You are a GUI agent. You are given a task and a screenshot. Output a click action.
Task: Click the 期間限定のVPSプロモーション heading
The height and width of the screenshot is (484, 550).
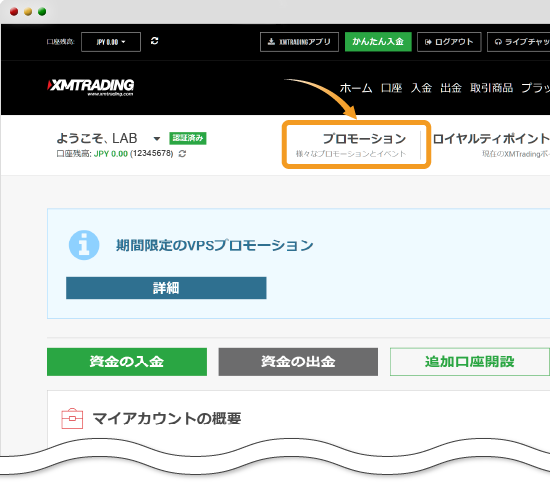[214, 245]
